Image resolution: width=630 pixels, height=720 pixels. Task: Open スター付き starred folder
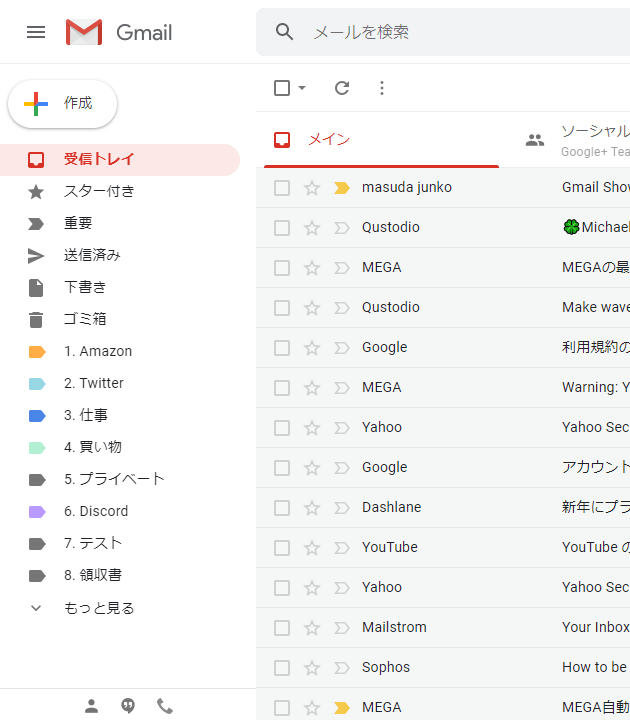coord(119,191)
